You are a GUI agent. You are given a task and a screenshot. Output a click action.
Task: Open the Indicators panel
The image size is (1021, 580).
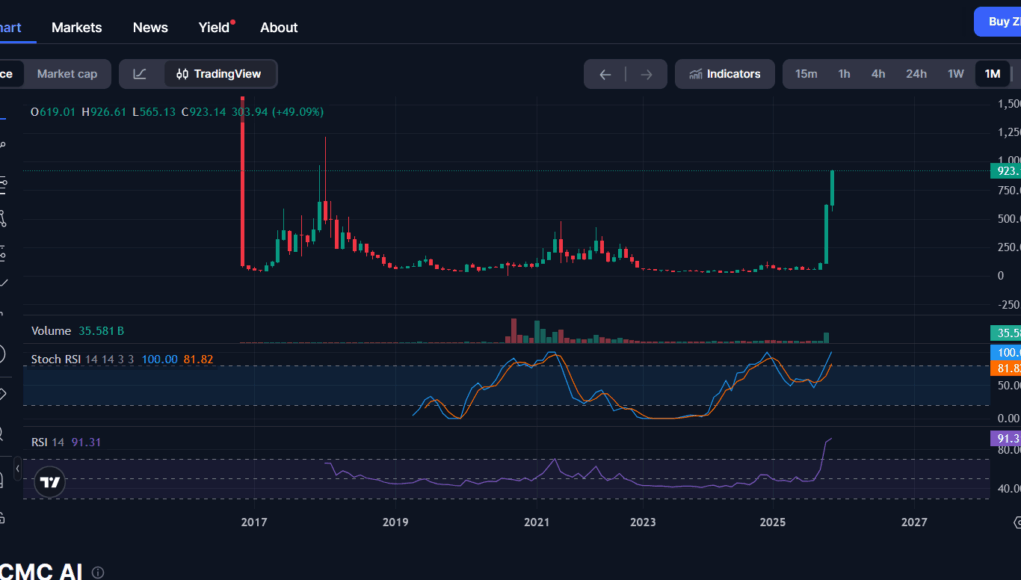pyautogui.click(x=724, y=74)
